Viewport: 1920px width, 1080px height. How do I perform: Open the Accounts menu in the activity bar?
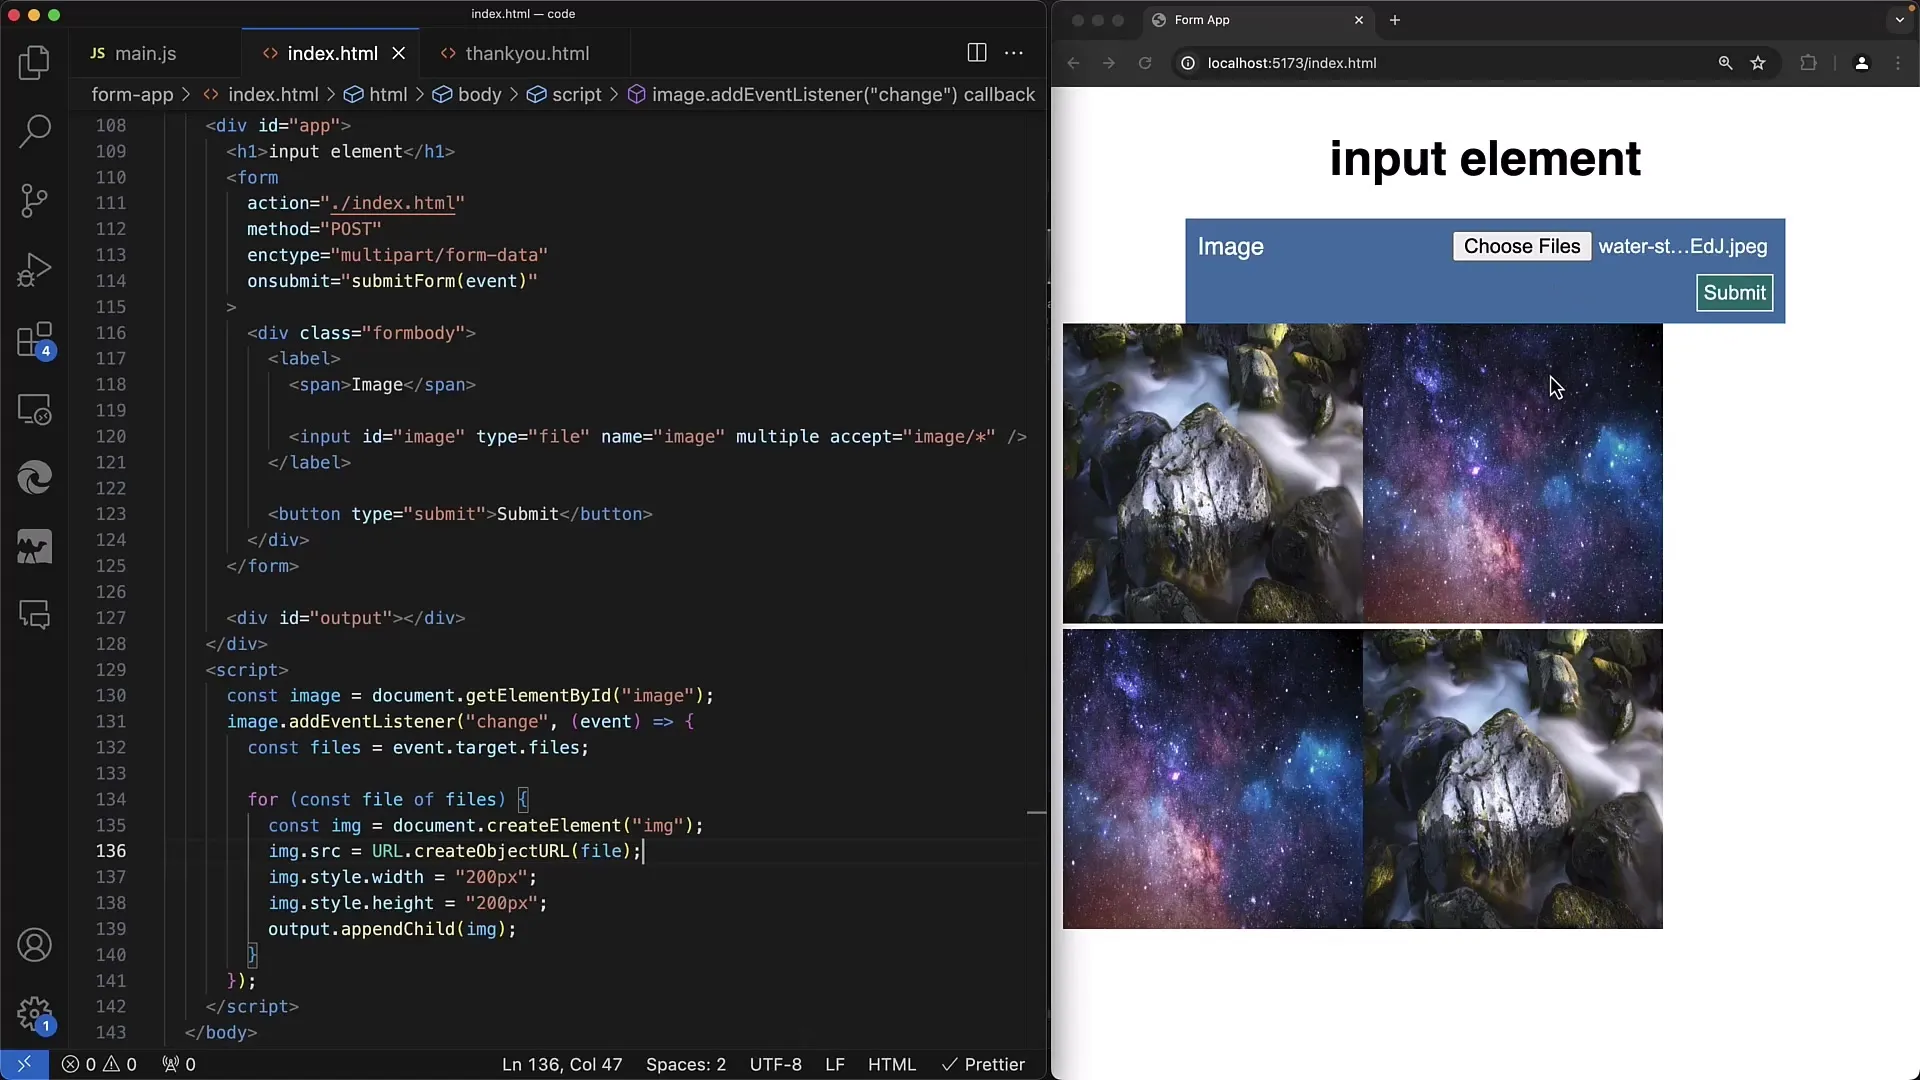point(34,945)
